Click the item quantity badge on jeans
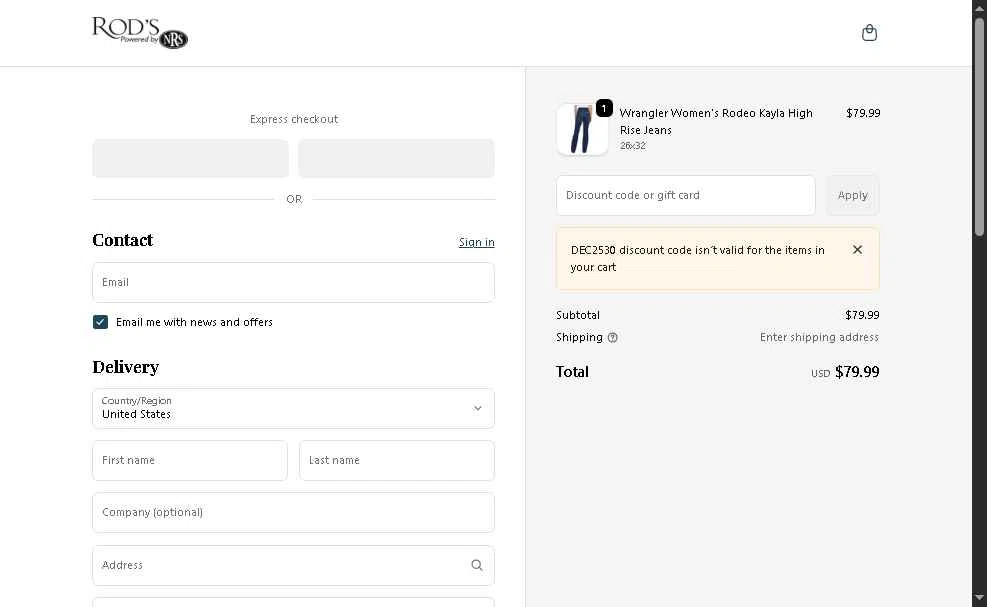The image size is (987, 607). point(604,108)
